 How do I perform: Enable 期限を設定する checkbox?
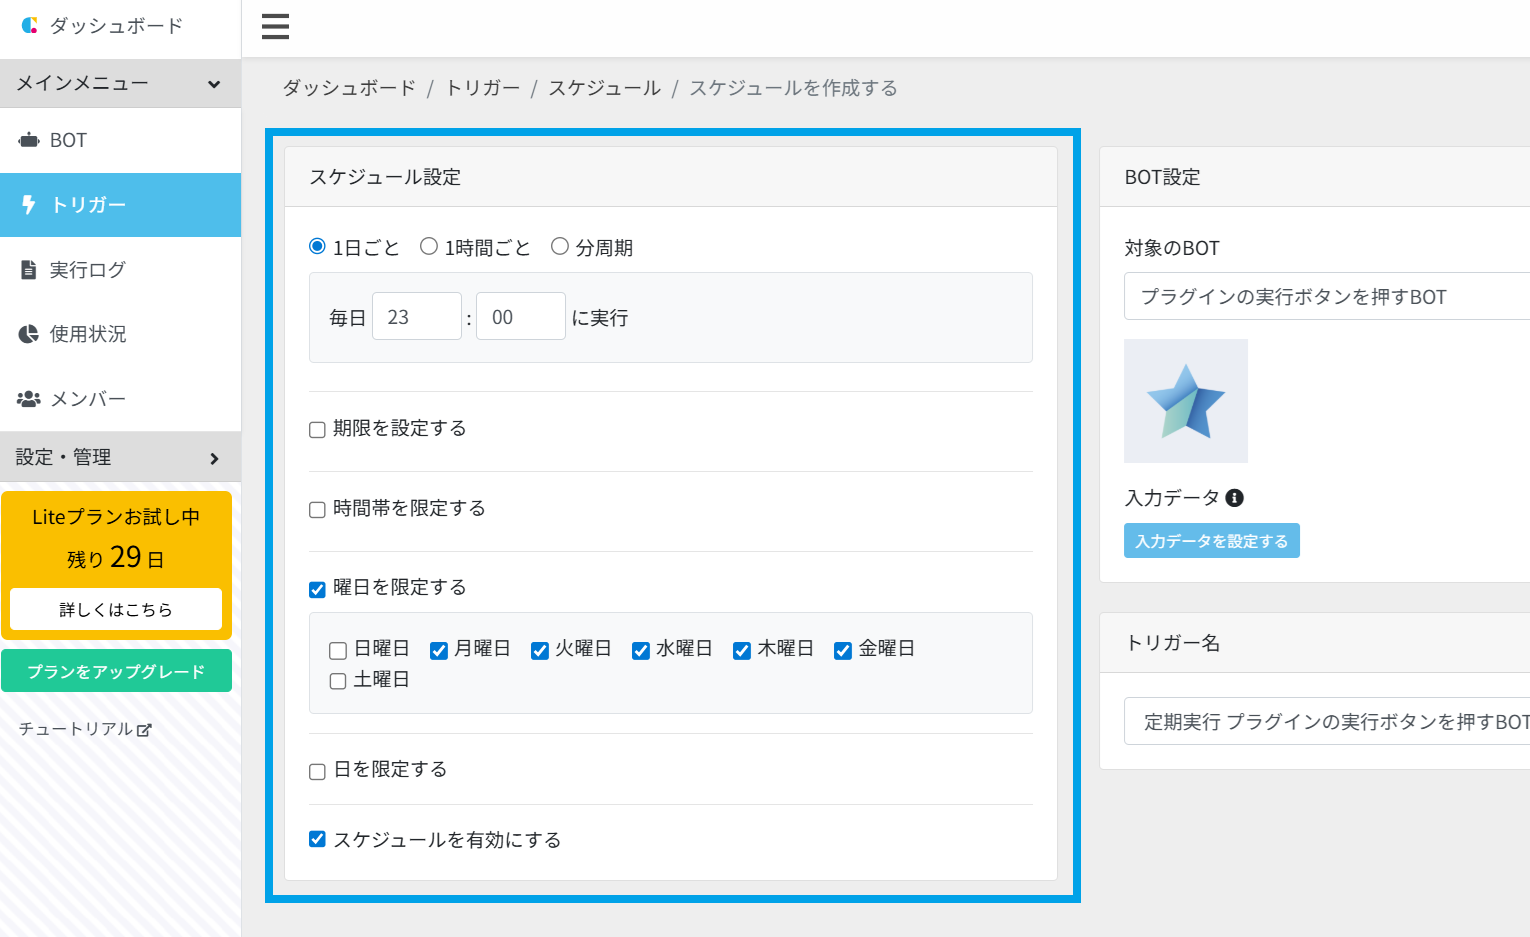click(317, 430)
